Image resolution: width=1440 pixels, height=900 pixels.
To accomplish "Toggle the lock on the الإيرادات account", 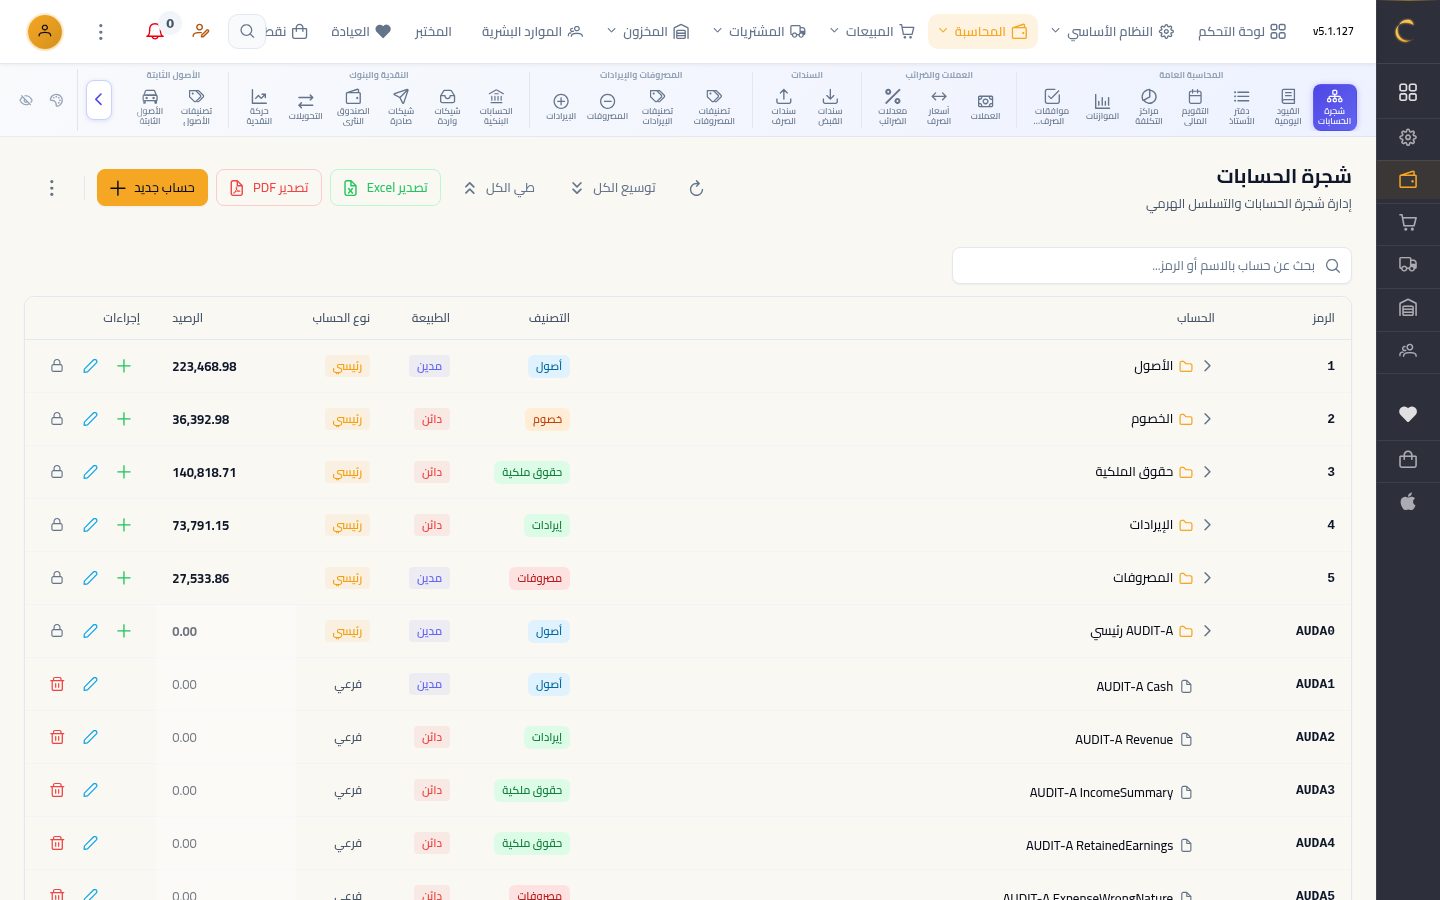I will [57, 525].
